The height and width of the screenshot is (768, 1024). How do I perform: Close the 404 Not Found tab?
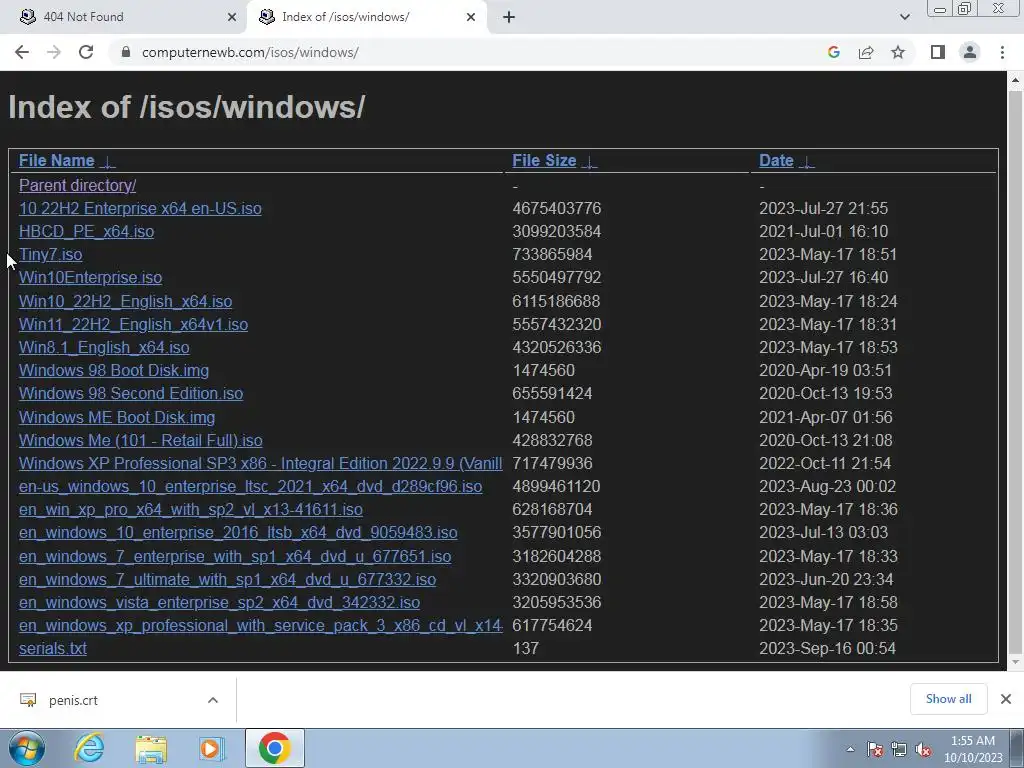click(x=232, y=17)
